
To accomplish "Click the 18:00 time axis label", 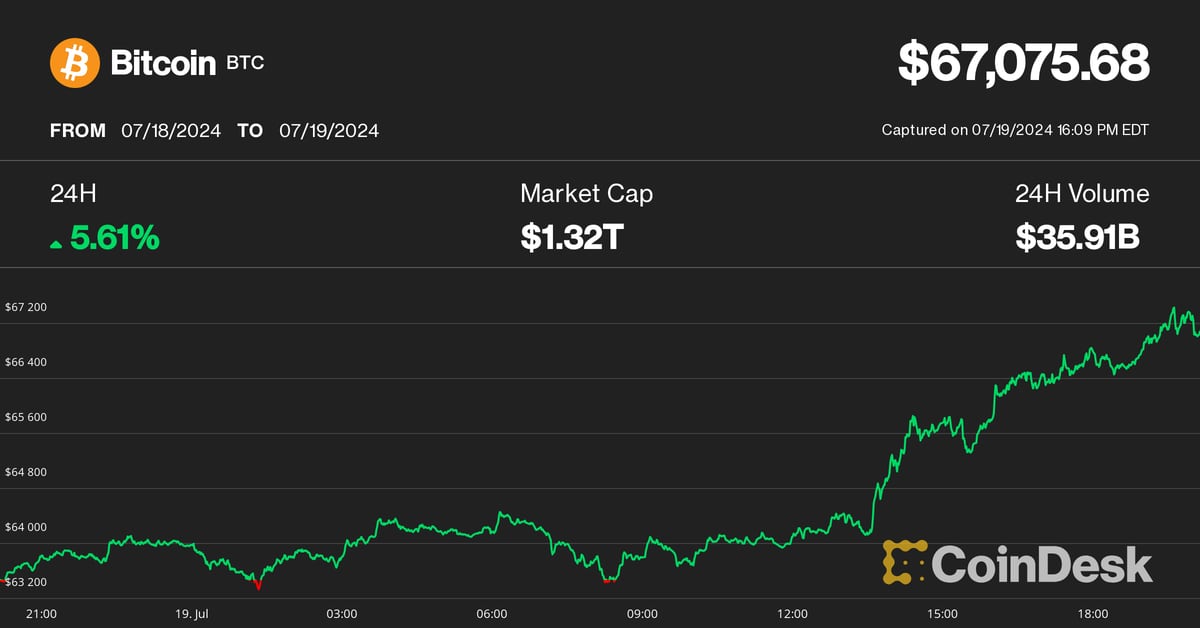I will pos(1092,614).
